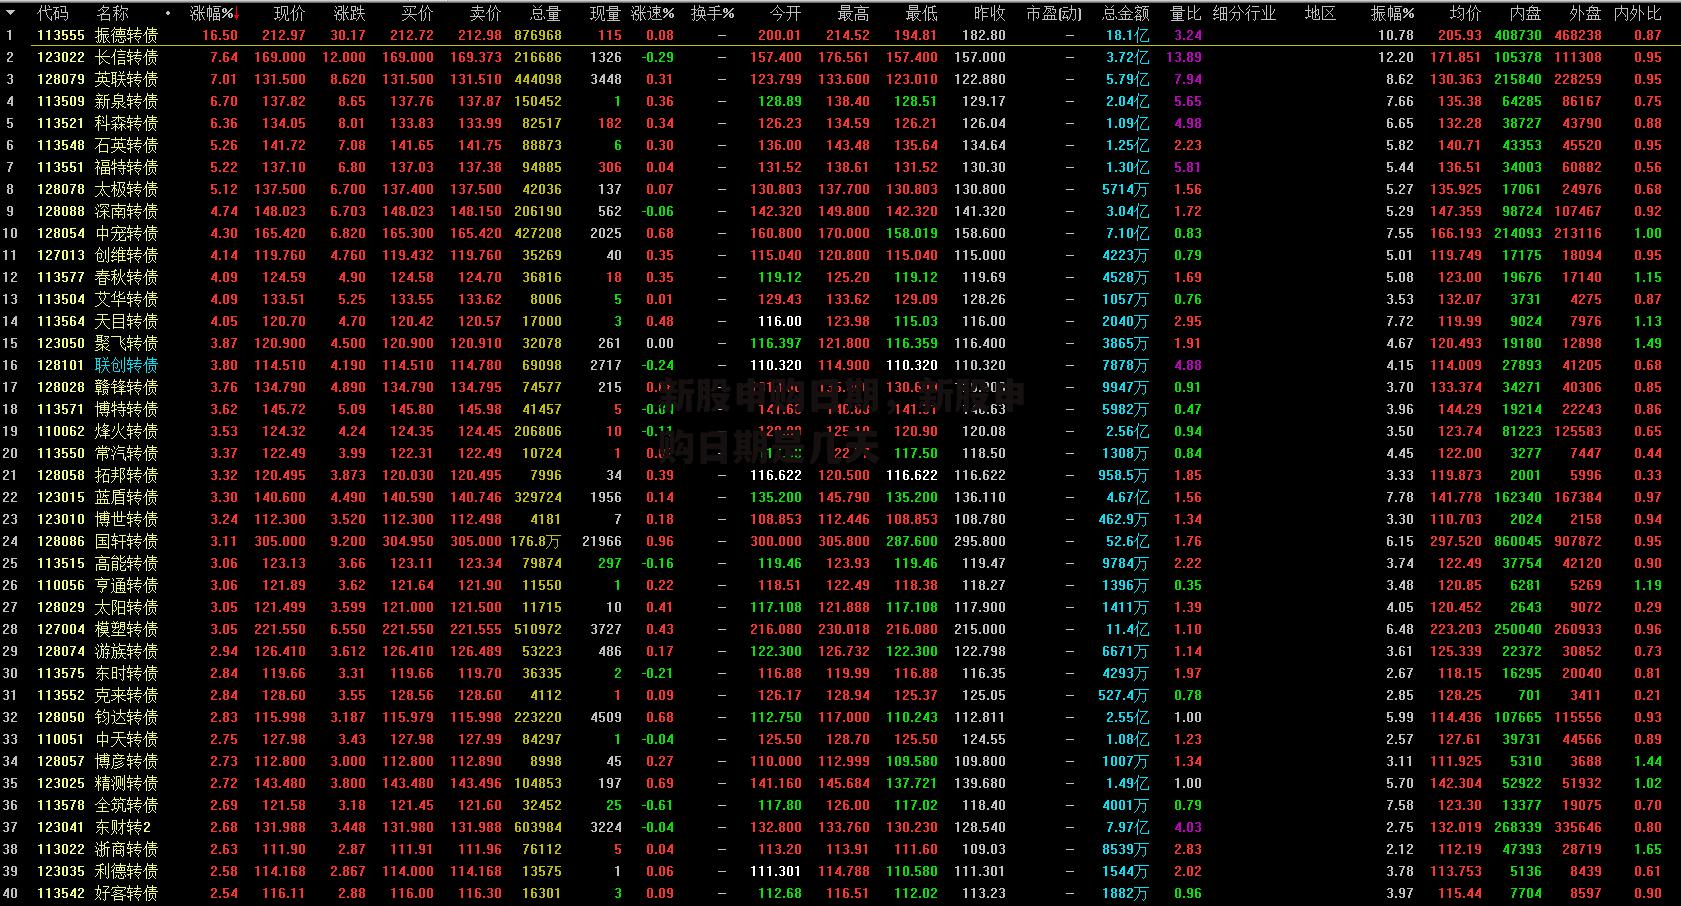The image size is (1681, 906).
Task: Click the 卖价 column header
Action: (x=485, y=13)
